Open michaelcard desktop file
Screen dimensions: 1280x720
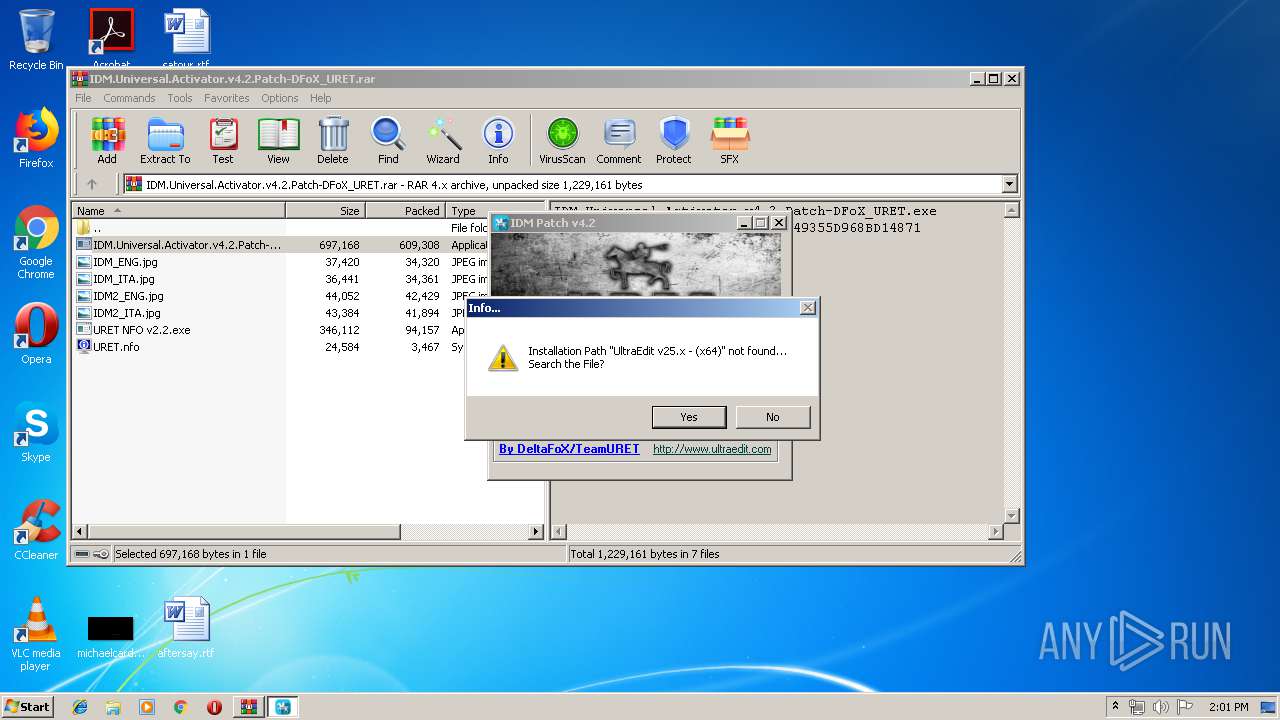(111, 636)
